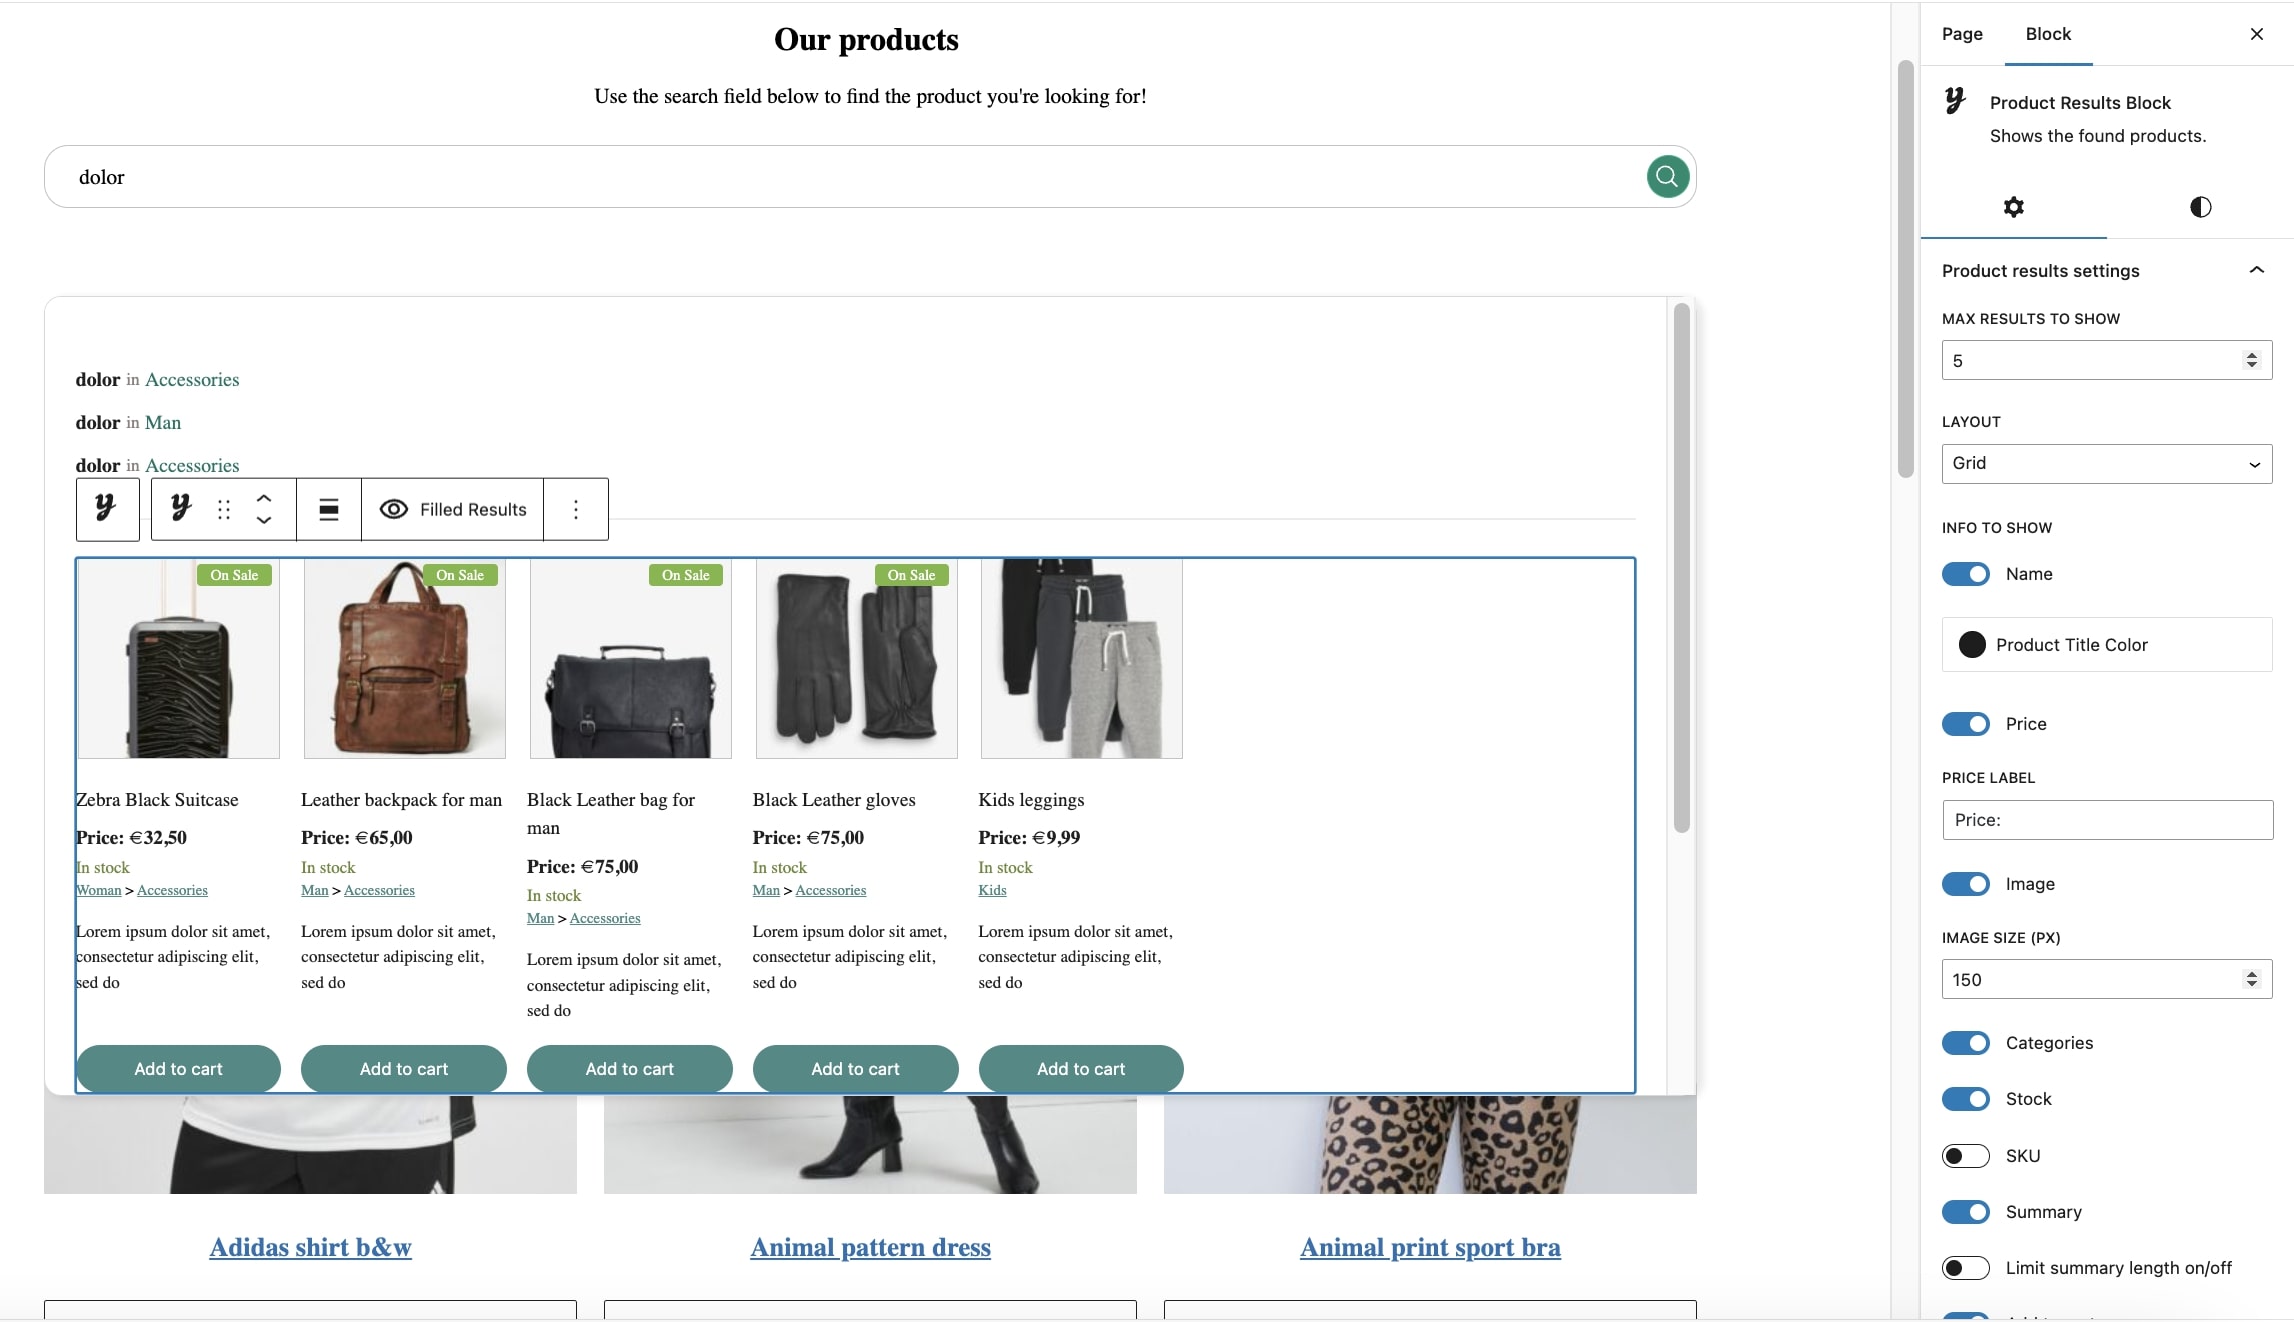Open the Filled Results view selector
The height and width of the screenshot is (1322, 2294).
click(x=453, y=510)
